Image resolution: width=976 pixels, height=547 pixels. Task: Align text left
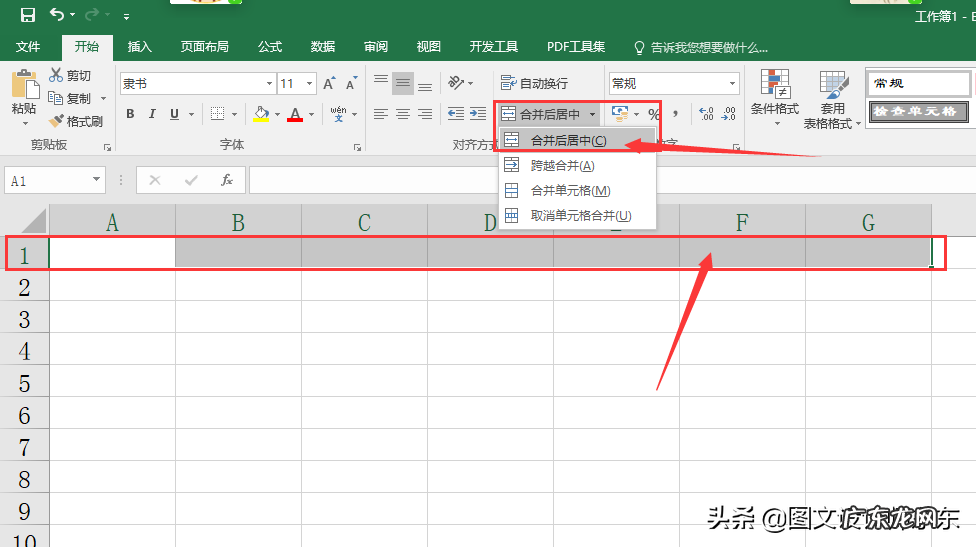(381, 114)
